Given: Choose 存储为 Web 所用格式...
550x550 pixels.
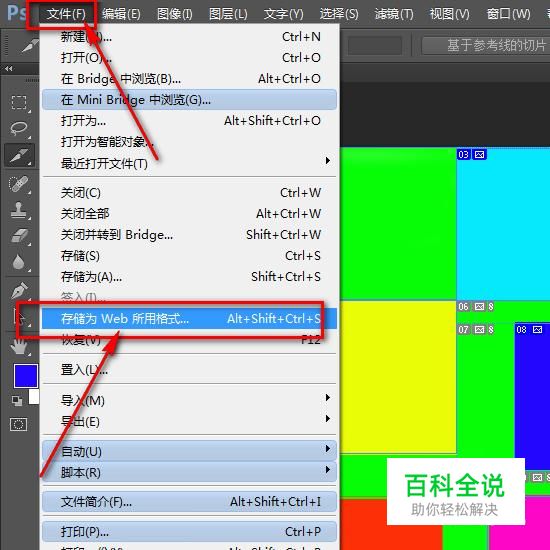Looking at the screenshot, I should coord(189,318).
